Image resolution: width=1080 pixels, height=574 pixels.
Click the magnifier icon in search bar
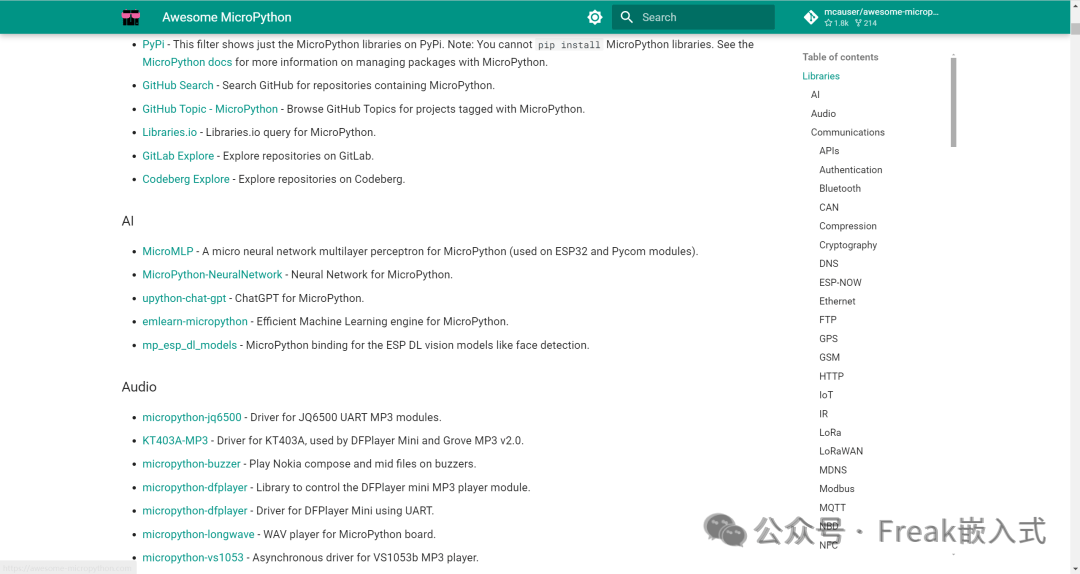(627, 17)
